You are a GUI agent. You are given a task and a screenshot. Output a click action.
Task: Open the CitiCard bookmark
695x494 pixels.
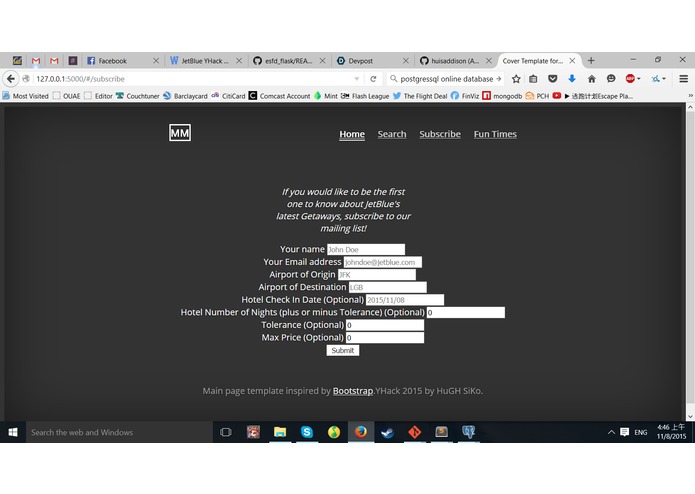pos(228,96)
